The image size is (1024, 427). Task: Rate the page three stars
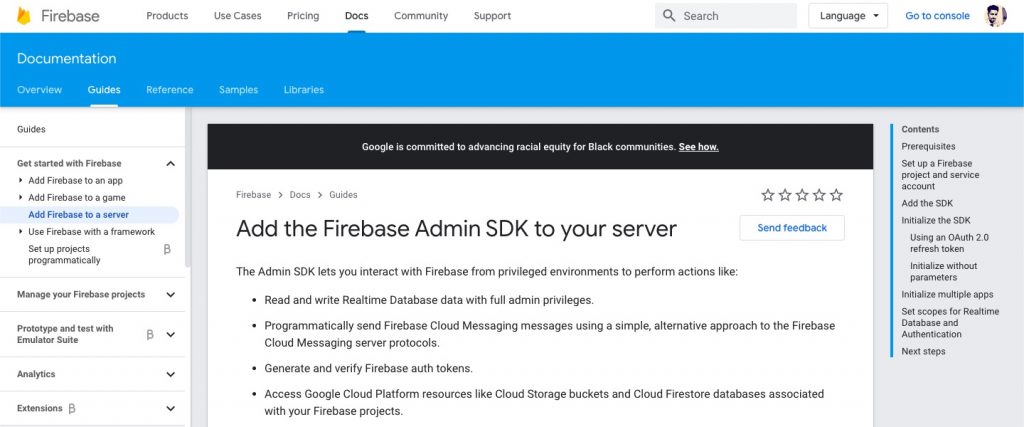[802, 195]
